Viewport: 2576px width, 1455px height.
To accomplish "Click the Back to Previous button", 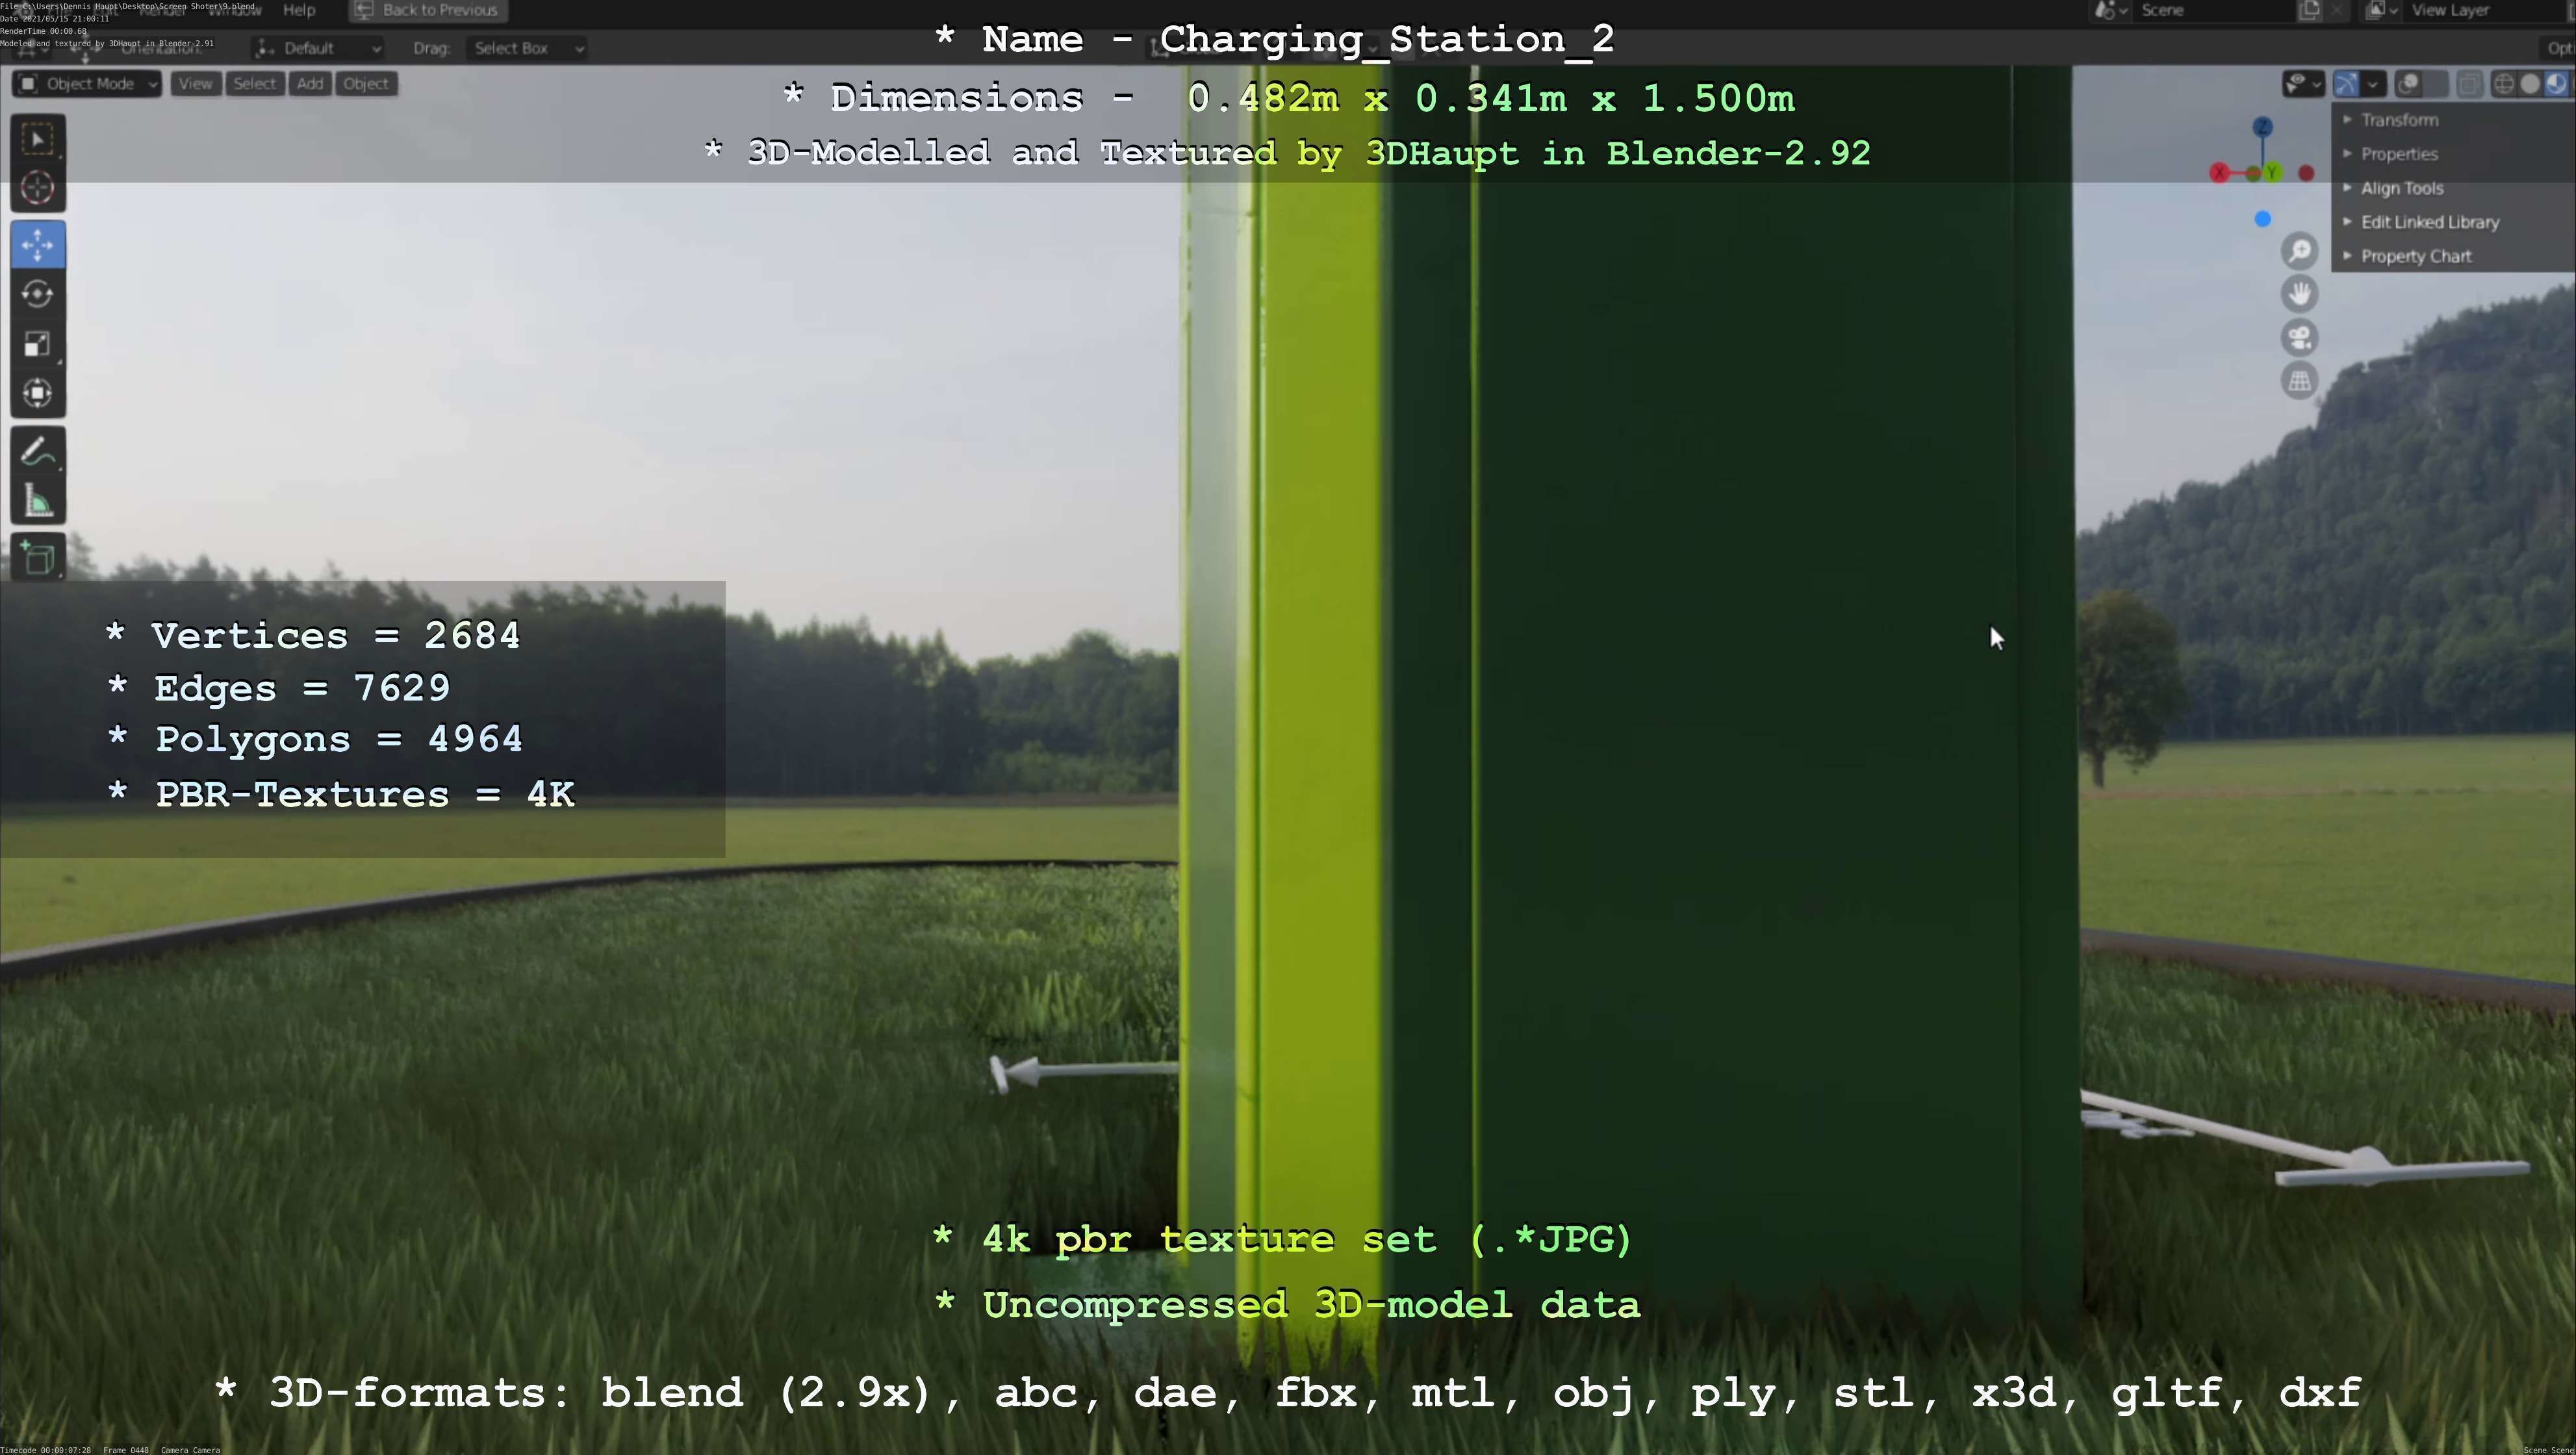I will [428, 10].
